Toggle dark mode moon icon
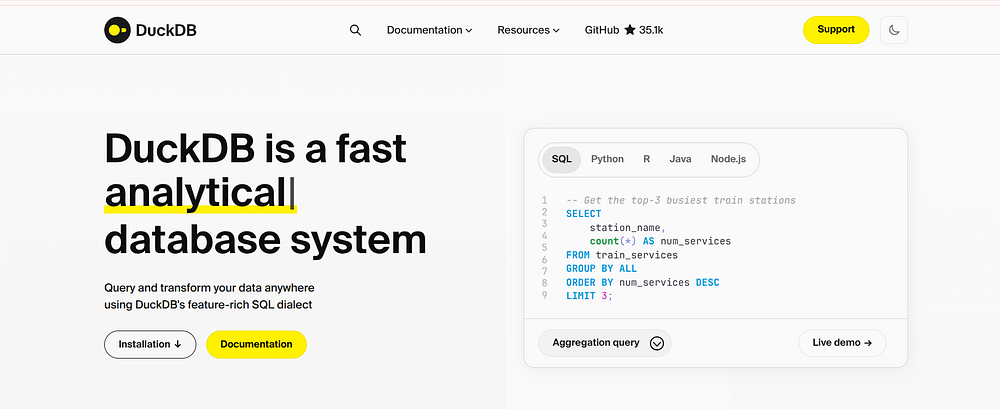The width and height of the screenshot is (1000, 409). point(893,30)
